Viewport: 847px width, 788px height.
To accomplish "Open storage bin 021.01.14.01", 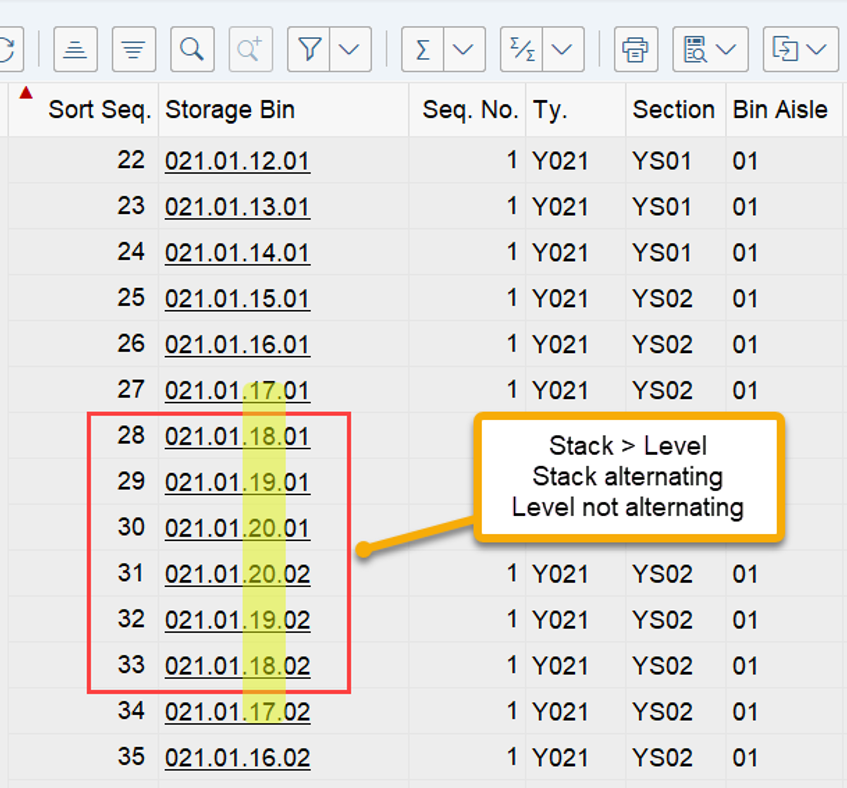I will [x=237, y=253].
